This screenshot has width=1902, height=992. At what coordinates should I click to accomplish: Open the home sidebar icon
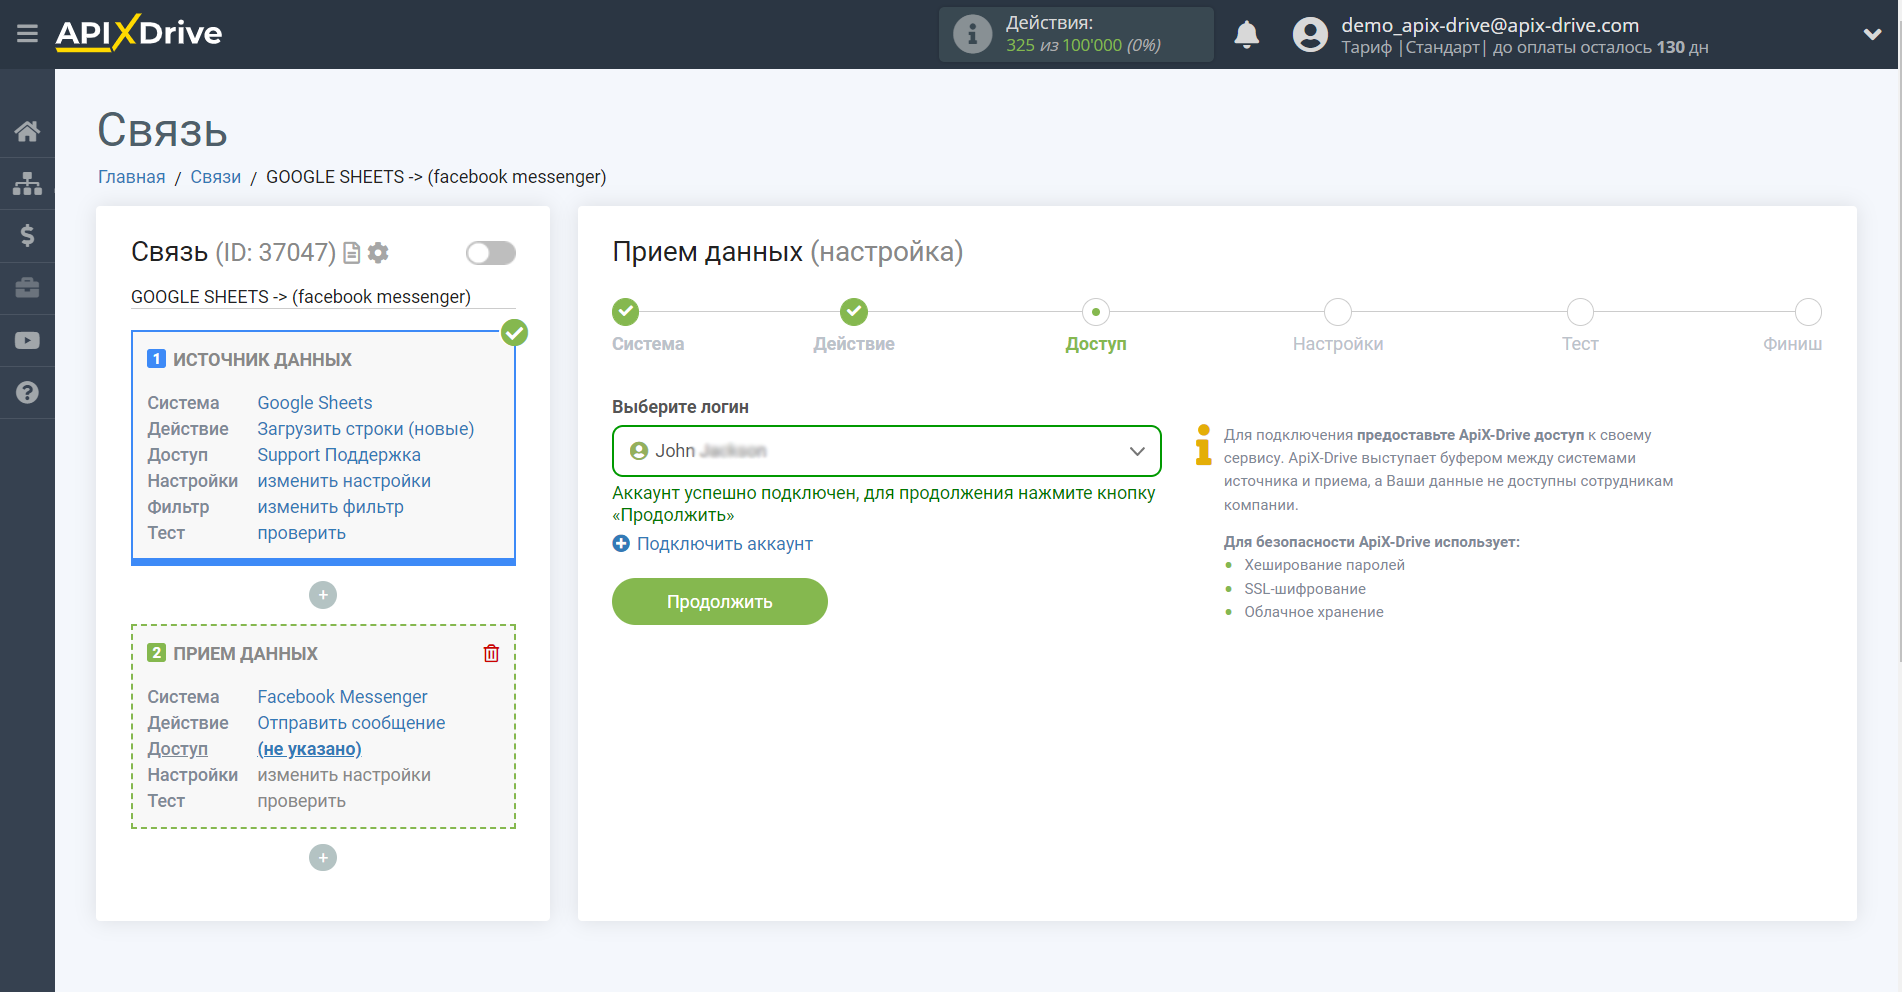tap(27, 131)
